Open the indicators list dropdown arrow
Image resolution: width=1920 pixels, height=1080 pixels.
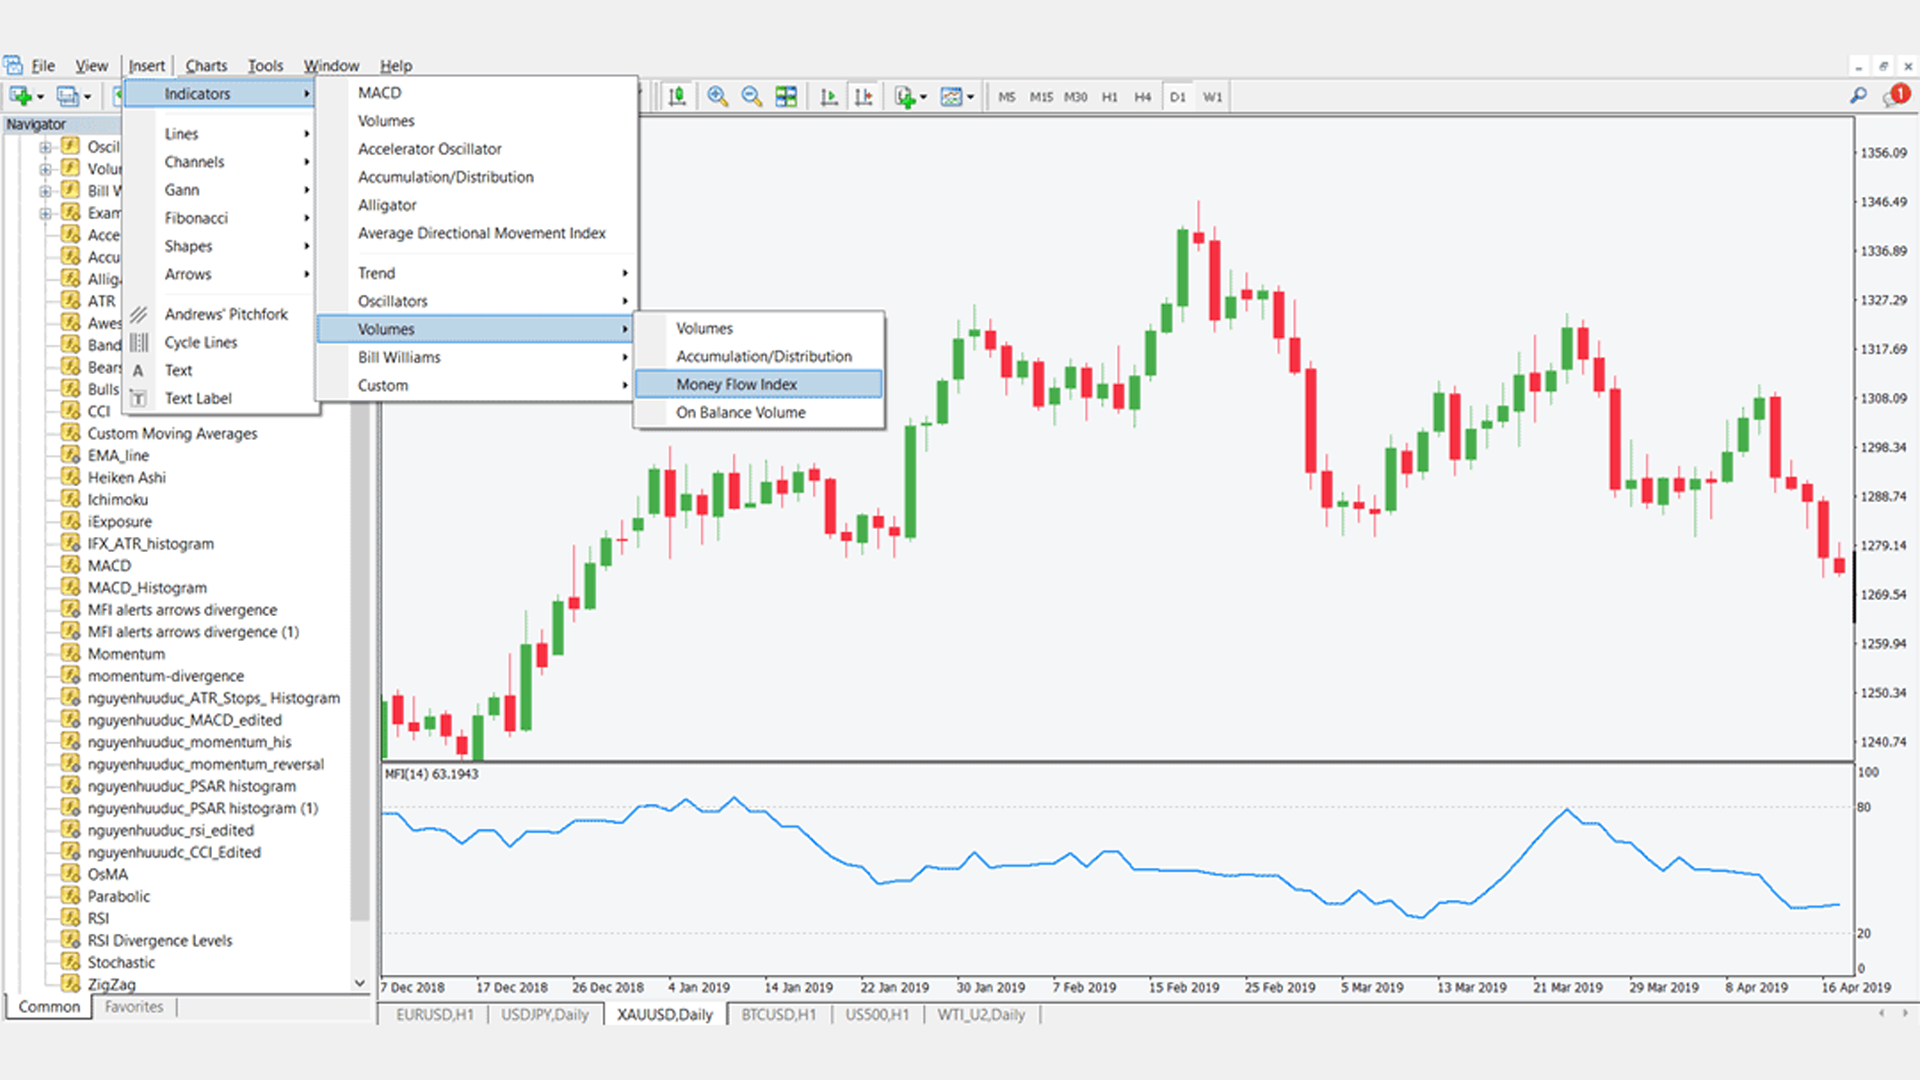[x=923, y=98]
